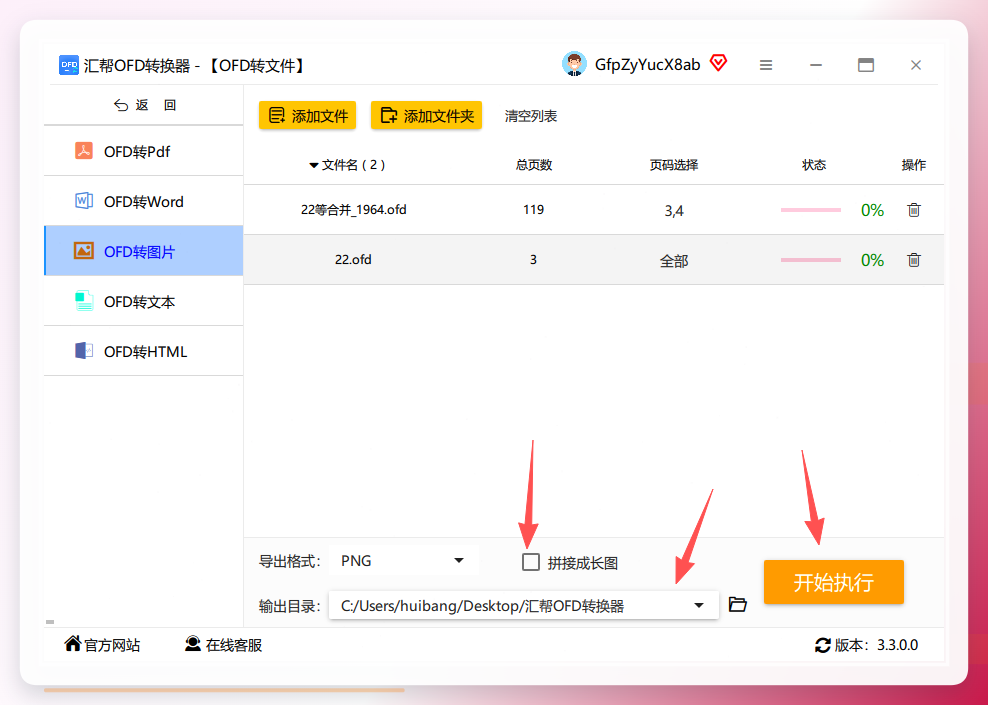
Task: Start conversion with 开始执行 button
Action: [834, 582]
